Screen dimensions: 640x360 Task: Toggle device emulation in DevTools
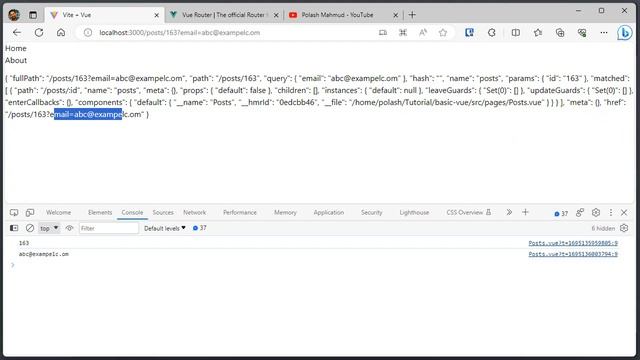[30, 213]
